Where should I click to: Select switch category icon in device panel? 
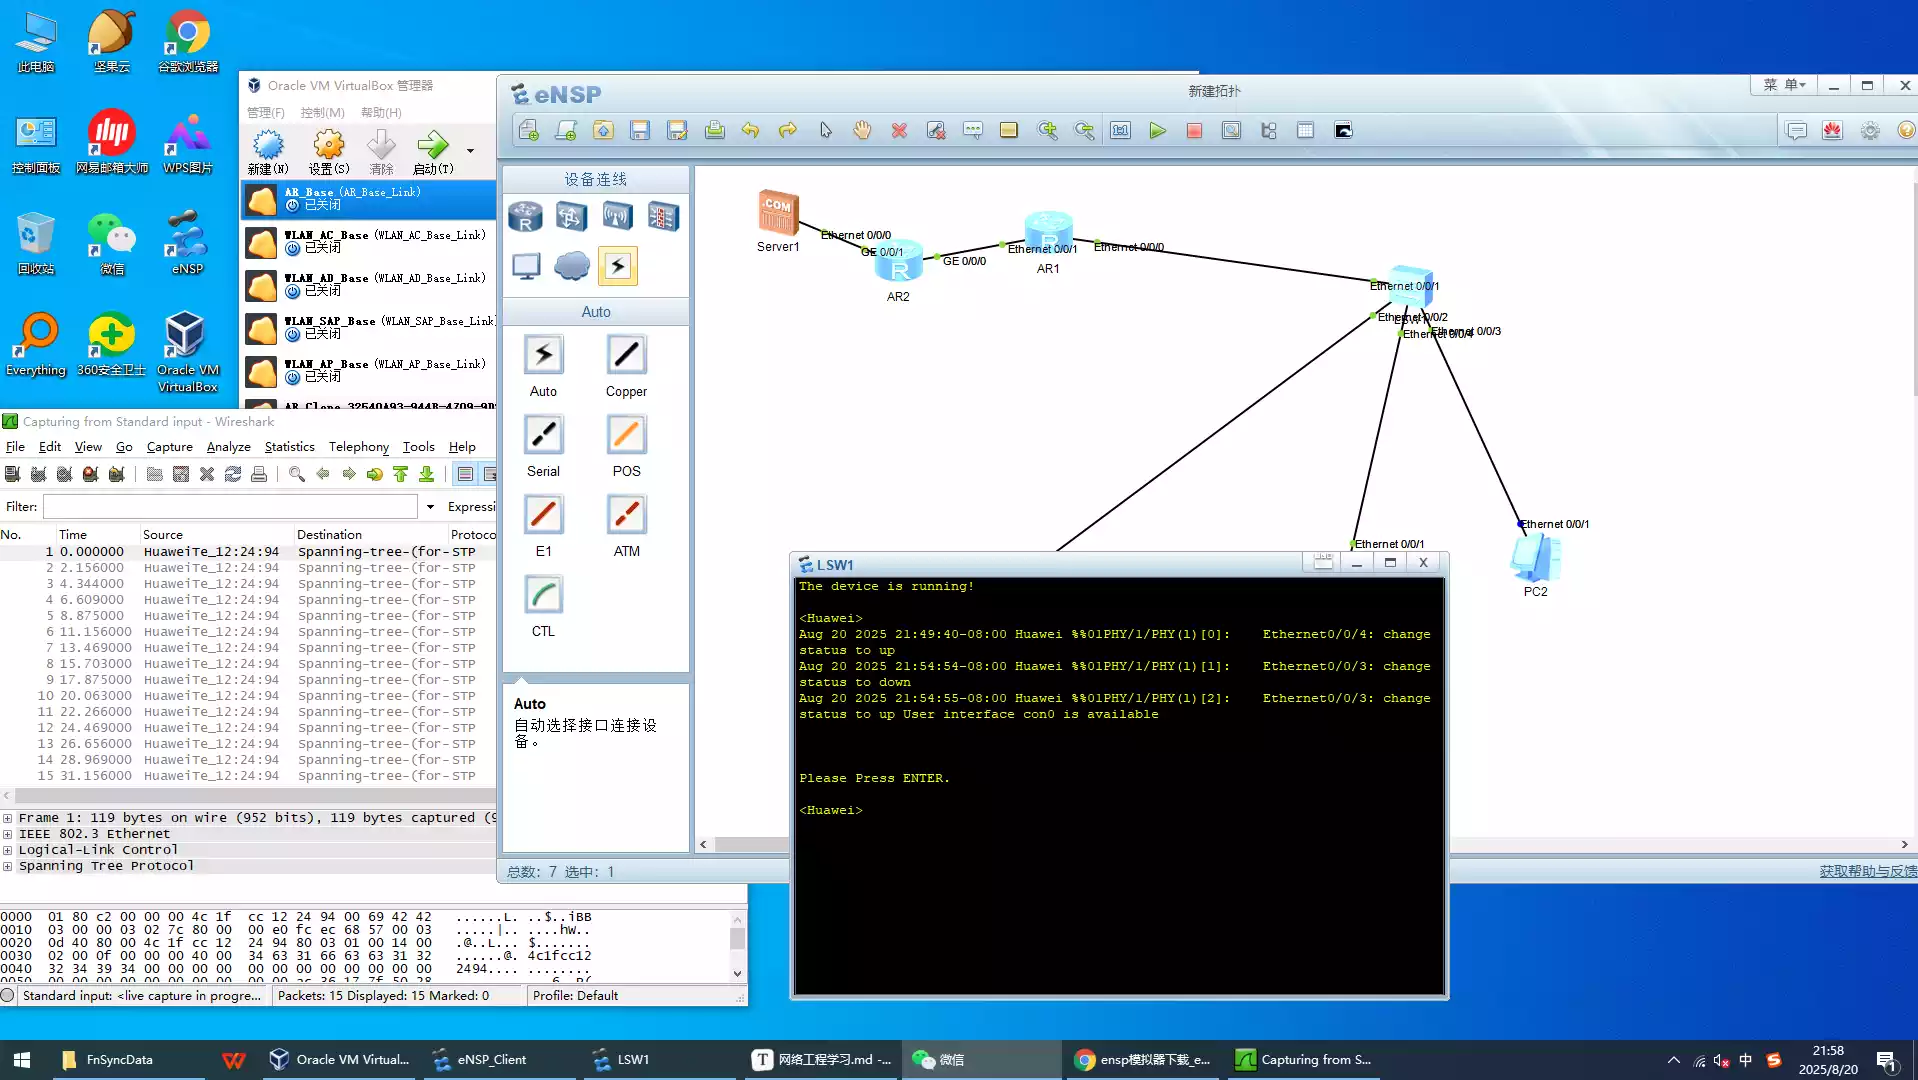click(x=571, y=216)
